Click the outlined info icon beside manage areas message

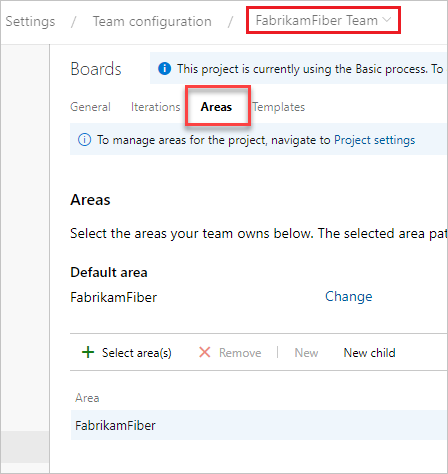coord(84,139)
